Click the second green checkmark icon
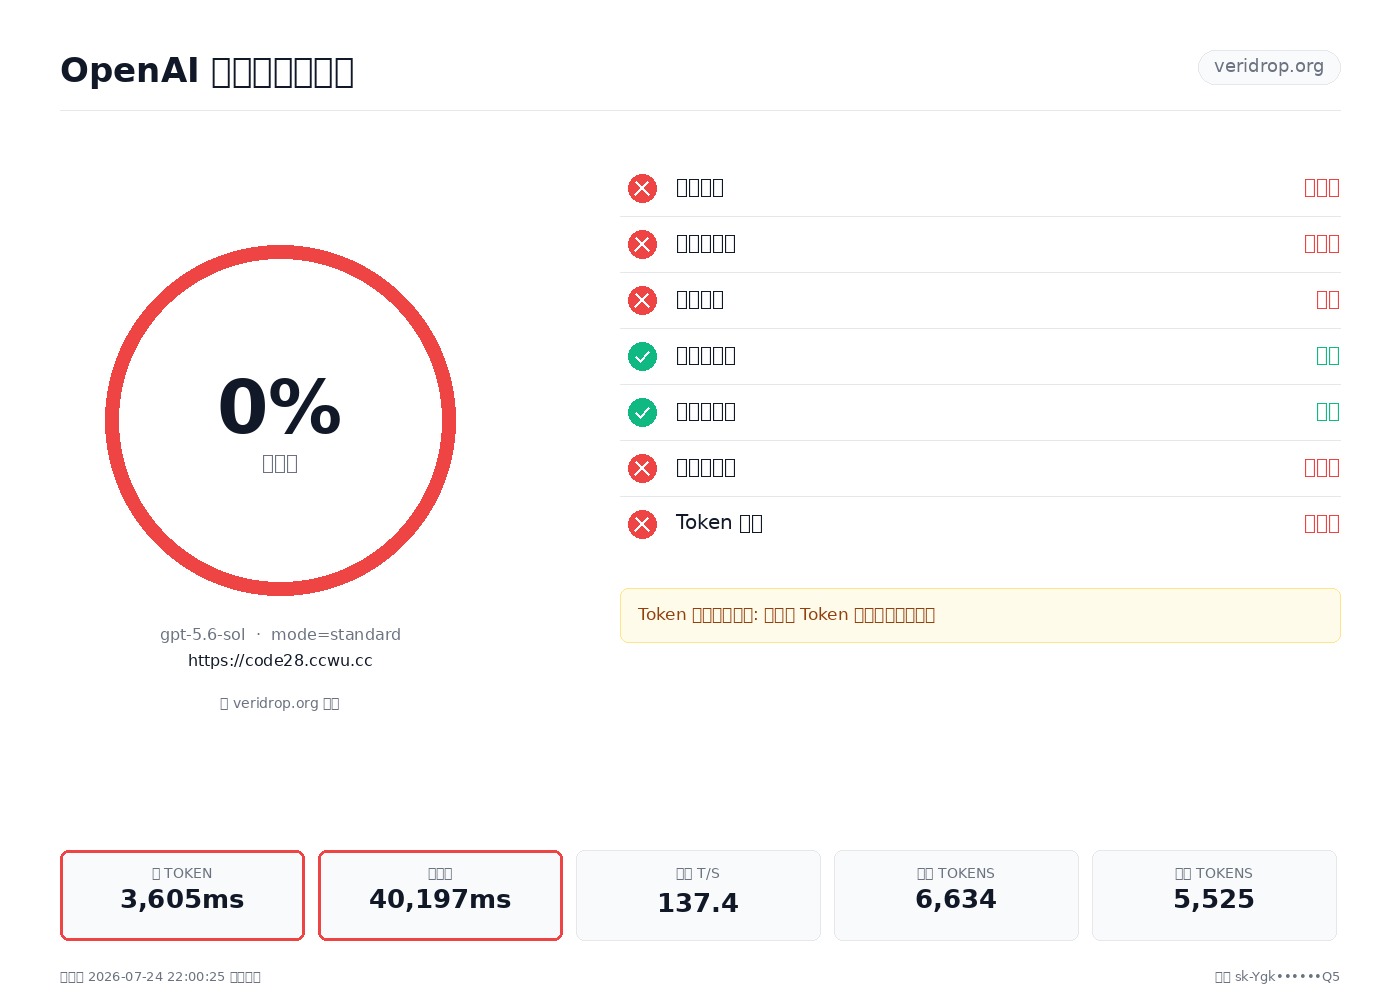 pos(642,412)
